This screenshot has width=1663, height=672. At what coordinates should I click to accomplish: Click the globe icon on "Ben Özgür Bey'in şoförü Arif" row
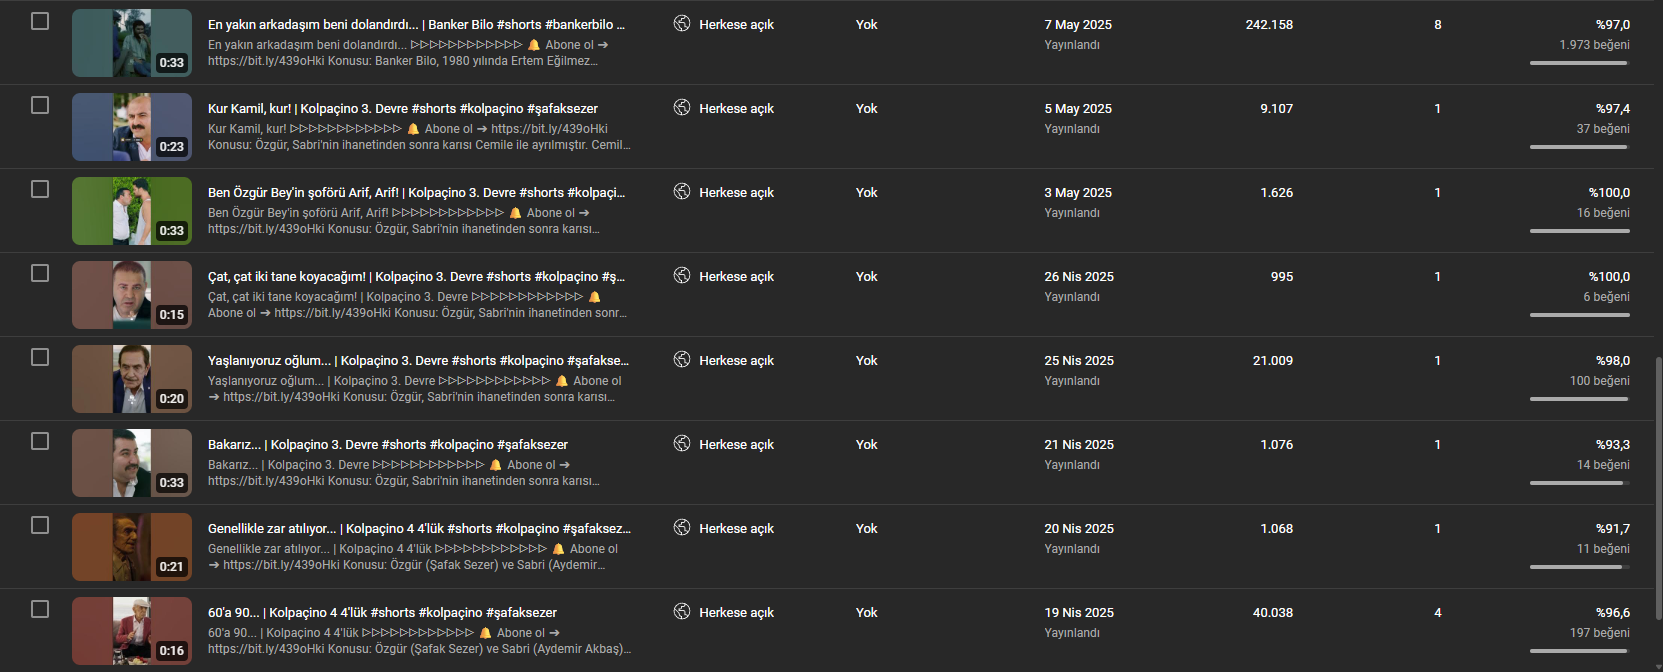point(682,191)
